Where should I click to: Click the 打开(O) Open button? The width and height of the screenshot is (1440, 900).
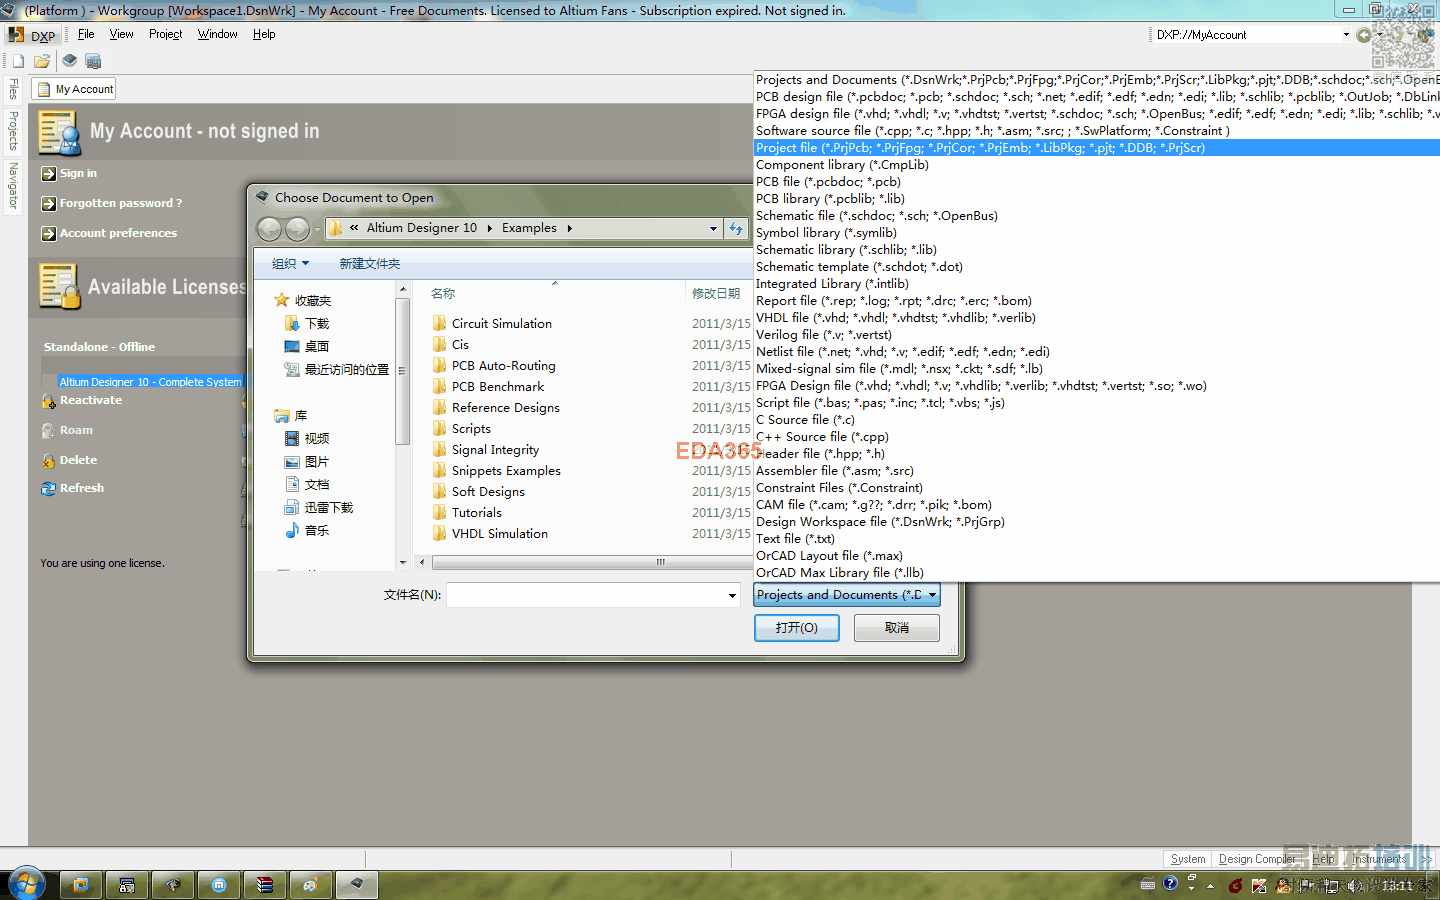[796, 628]
